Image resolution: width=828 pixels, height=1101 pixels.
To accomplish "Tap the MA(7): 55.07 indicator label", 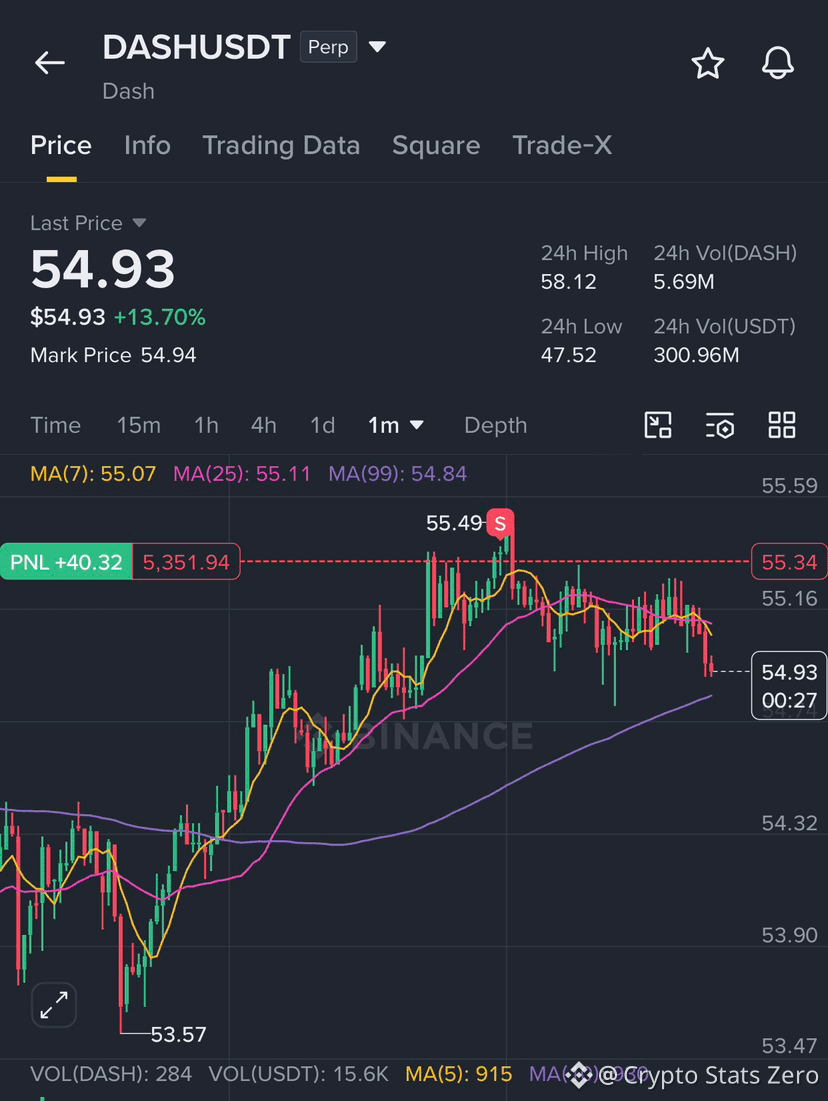I will click(93, 473).
